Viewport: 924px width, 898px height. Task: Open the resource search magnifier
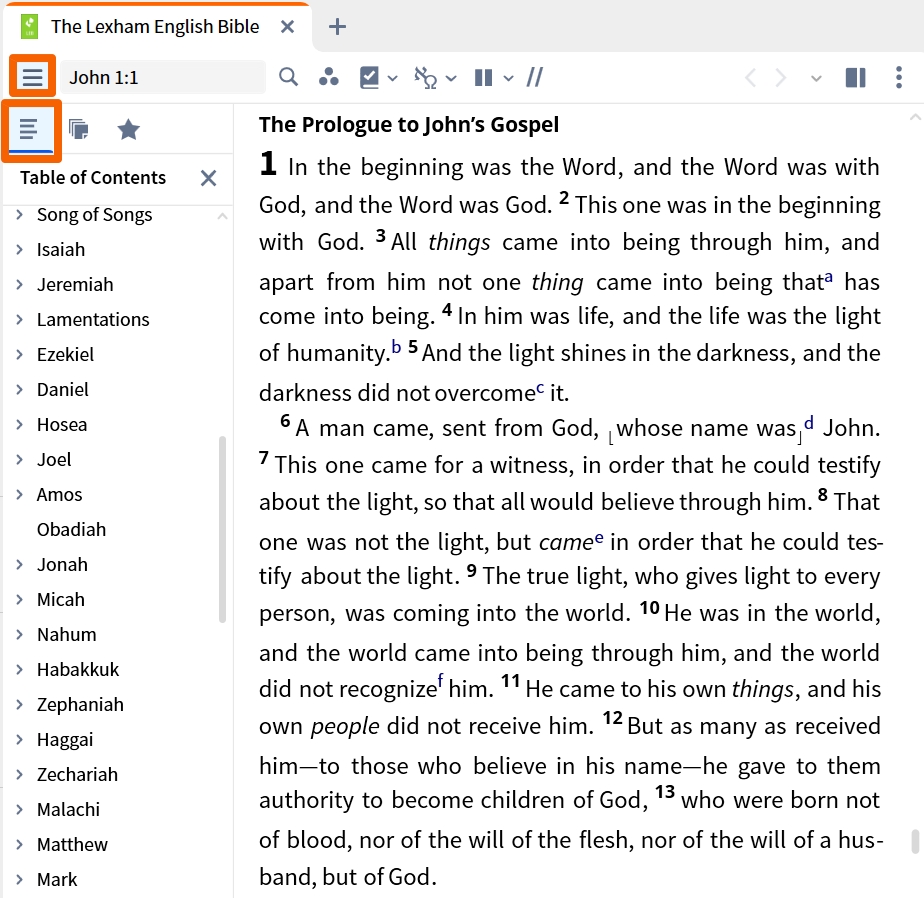pyautogui.click(x=288, y=77)
